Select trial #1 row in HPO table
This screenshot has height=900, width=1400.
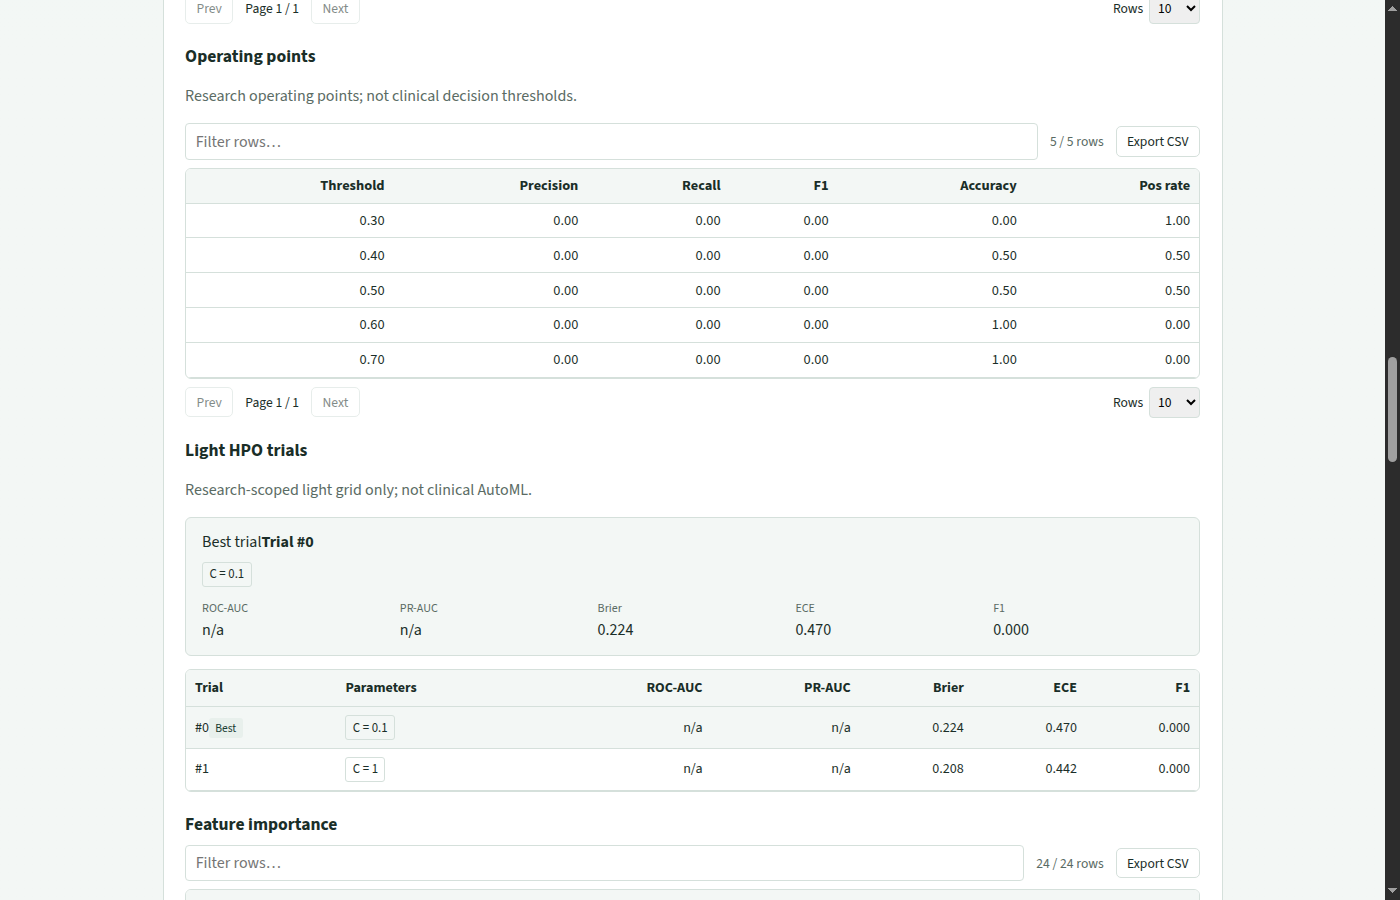(x=692, y=769)
